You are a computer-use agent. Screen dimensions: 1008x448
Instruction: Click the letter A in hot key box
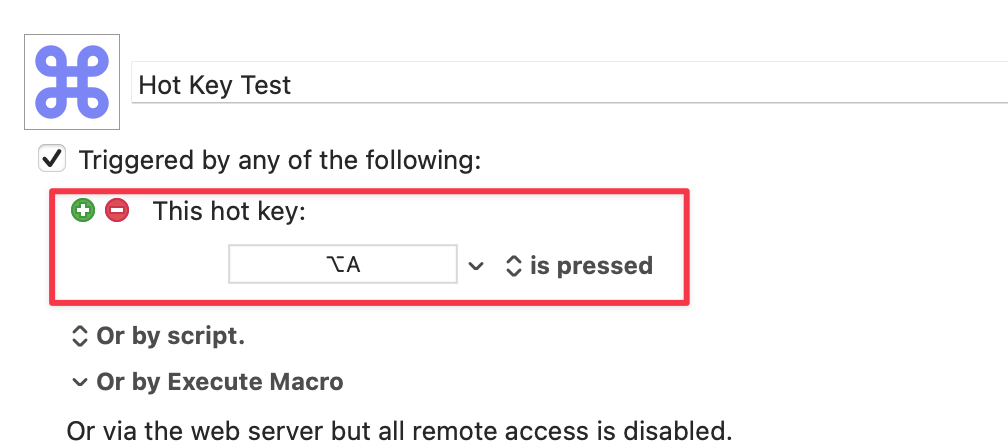pos(352,265)
